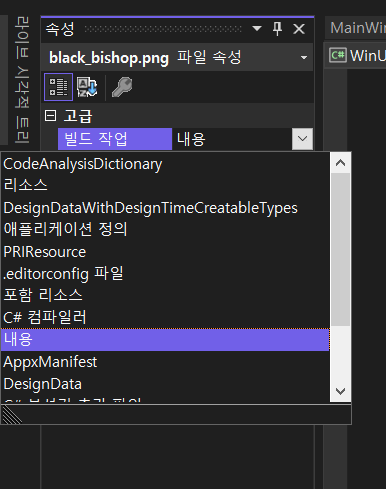Select the highlighted 내용 option
386x489 pixels.
[165, 340]
